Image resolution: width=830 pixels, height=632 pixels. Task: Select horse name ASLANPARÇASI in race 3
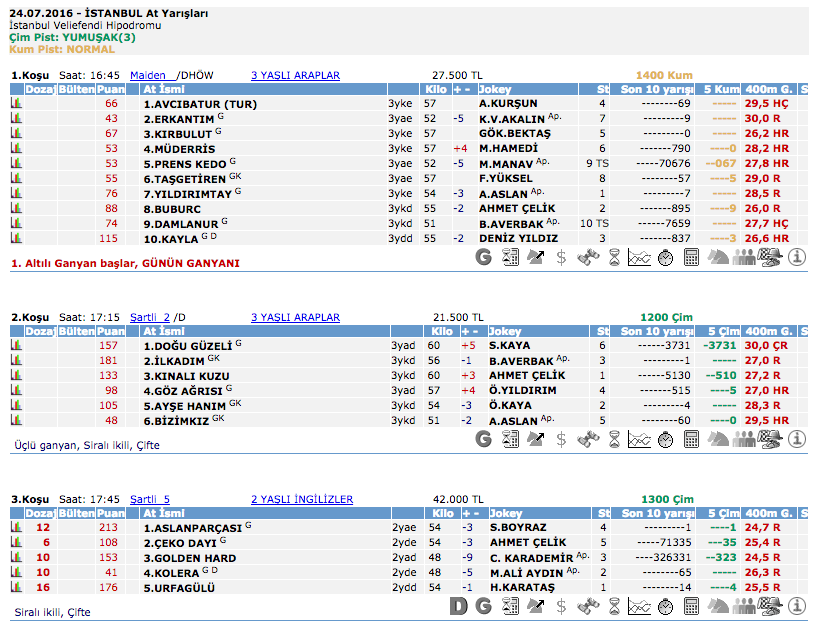click(x=192, y=527)
